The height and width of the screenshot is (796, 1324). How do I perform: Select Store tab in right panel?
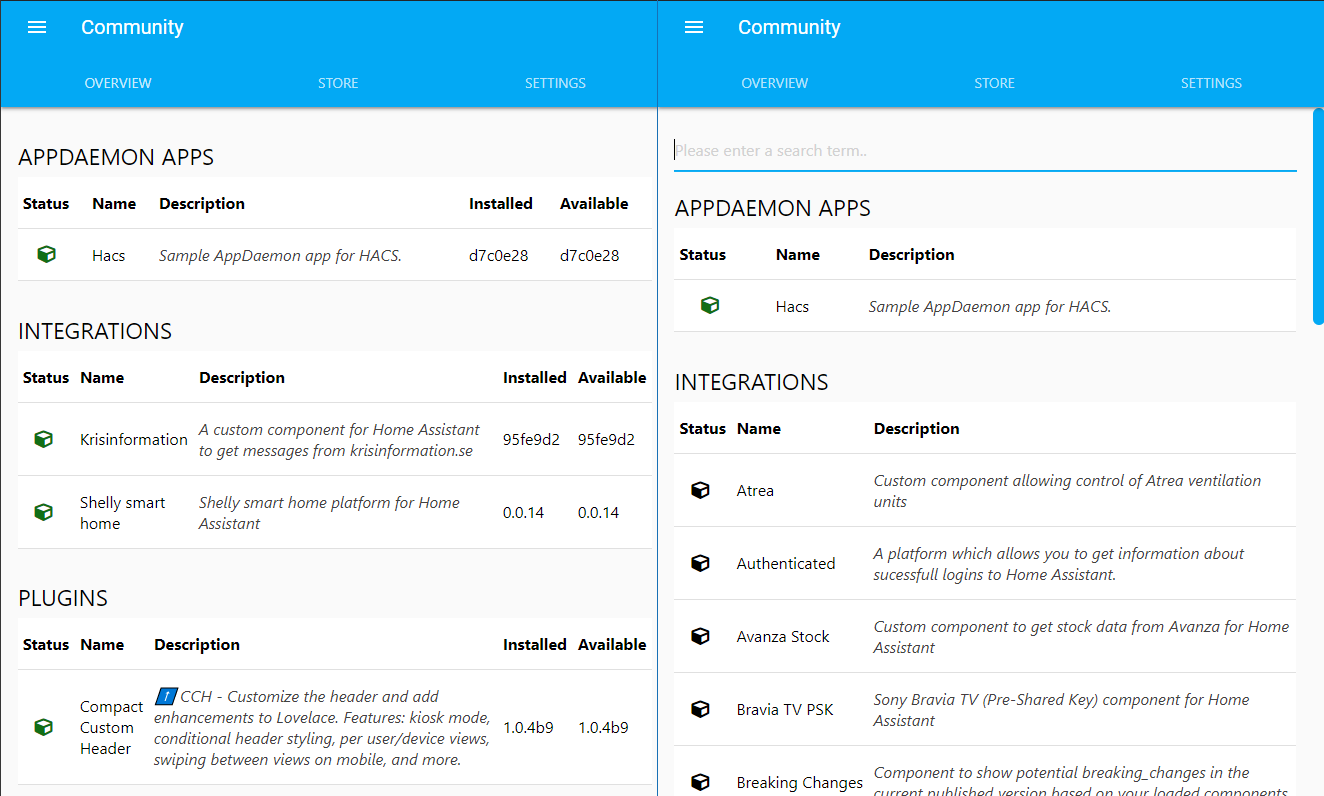coord(995,83)
